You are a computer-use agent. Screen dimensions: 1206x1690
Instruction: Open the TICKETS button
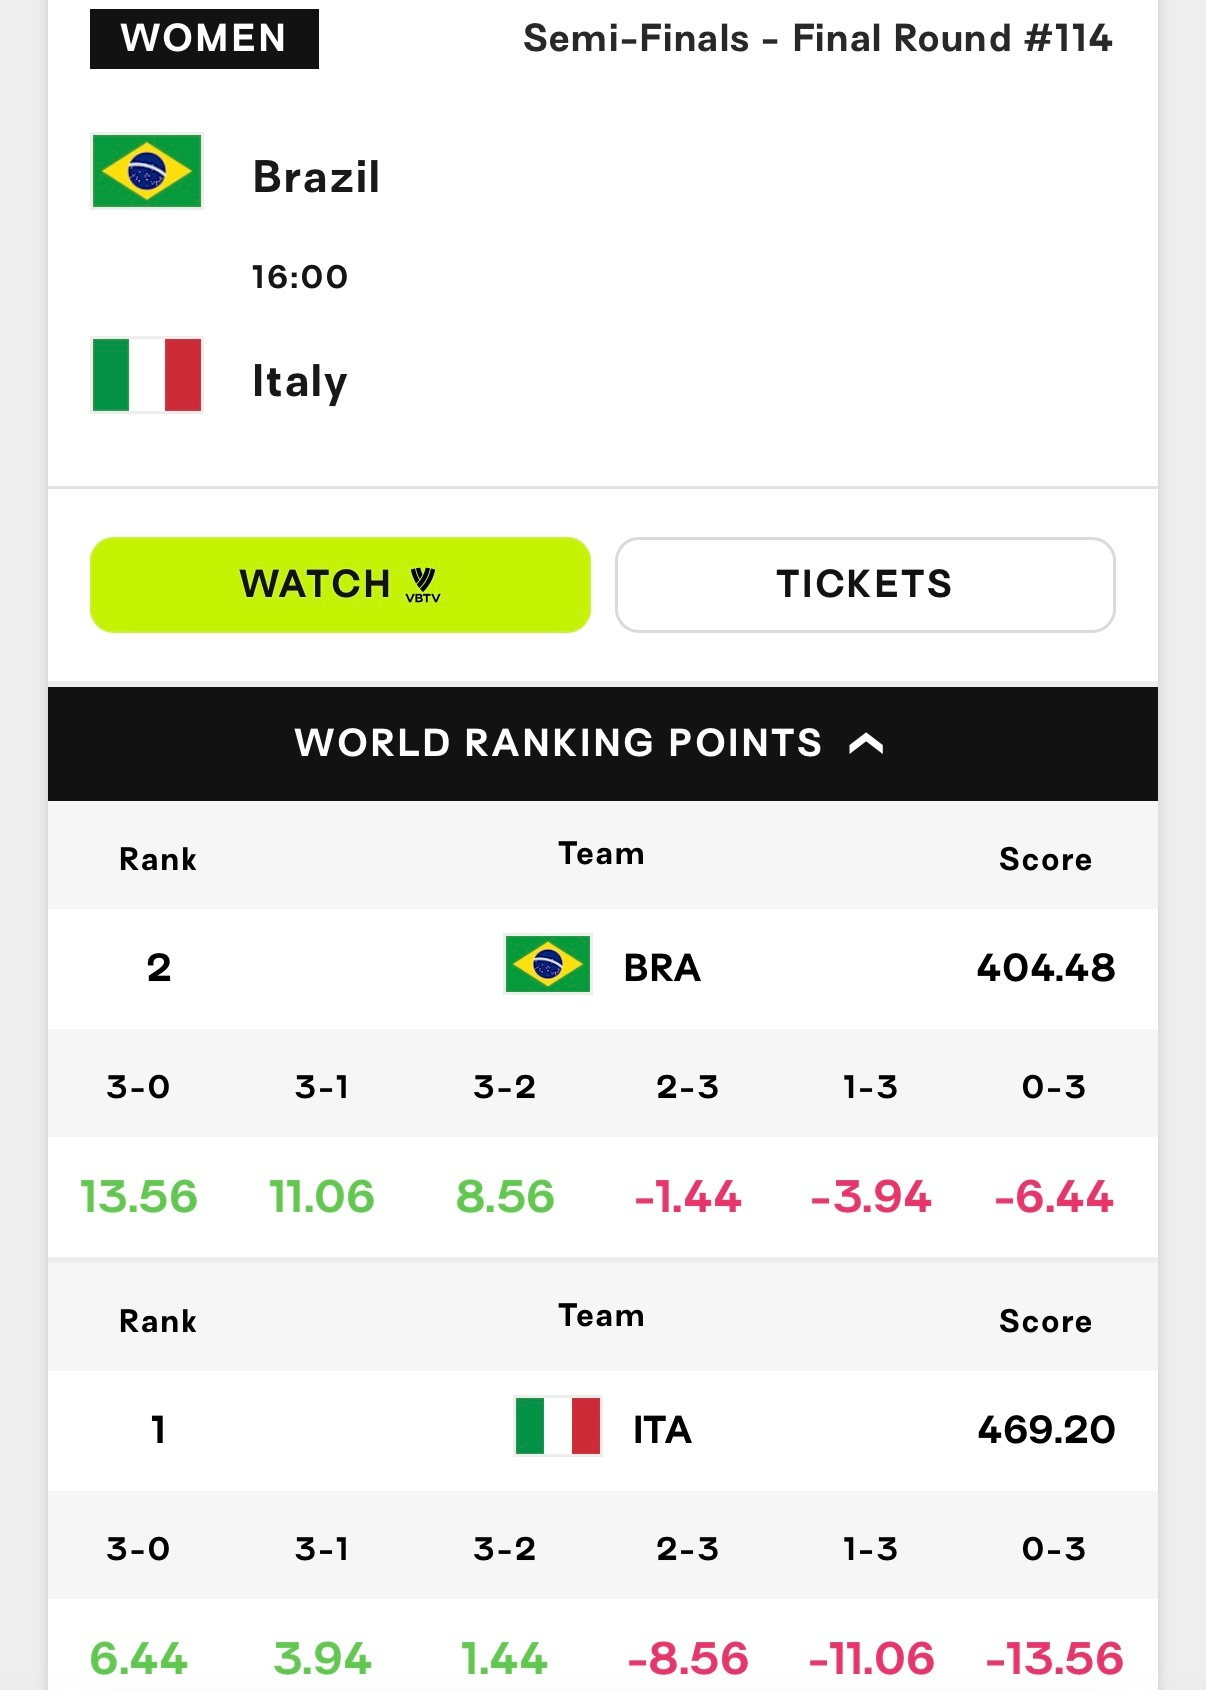865,585
